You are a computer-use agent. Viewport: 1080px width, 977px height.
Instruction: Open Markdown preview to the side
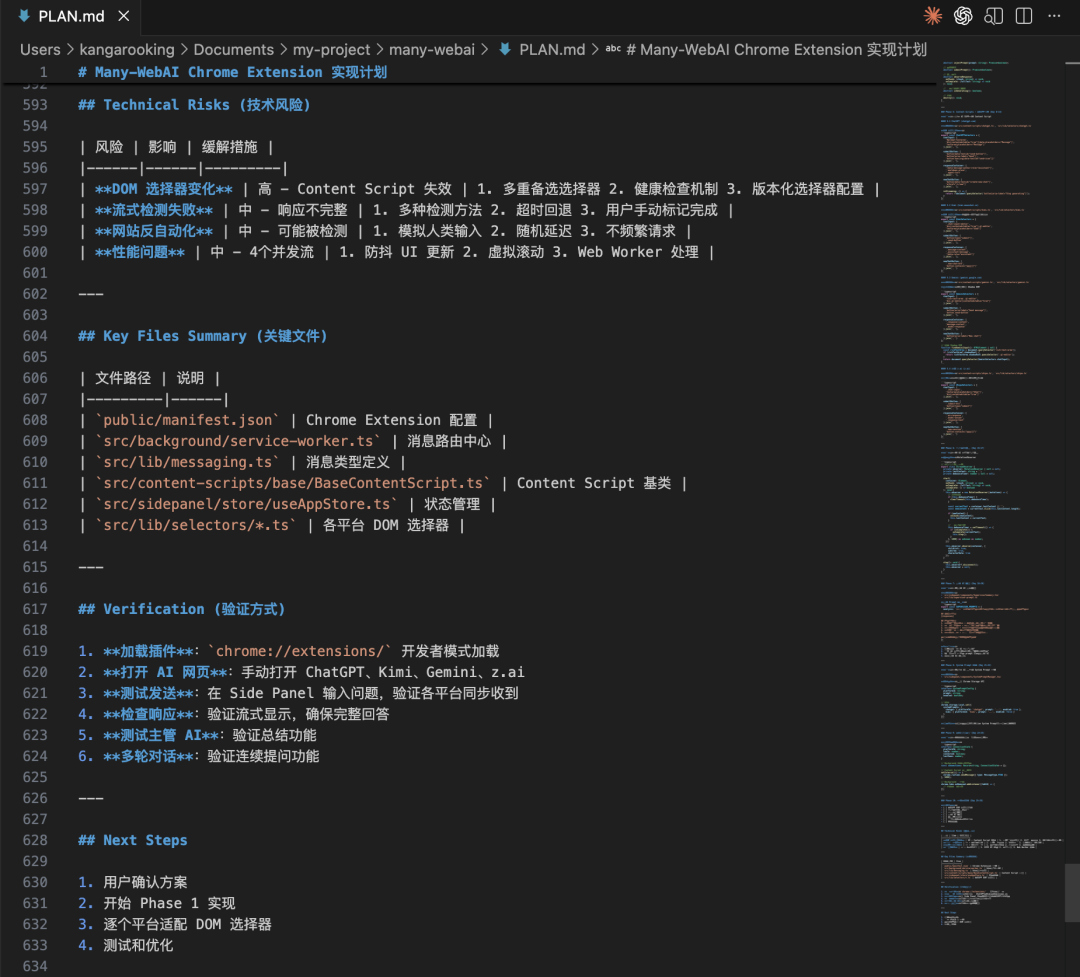993,15
